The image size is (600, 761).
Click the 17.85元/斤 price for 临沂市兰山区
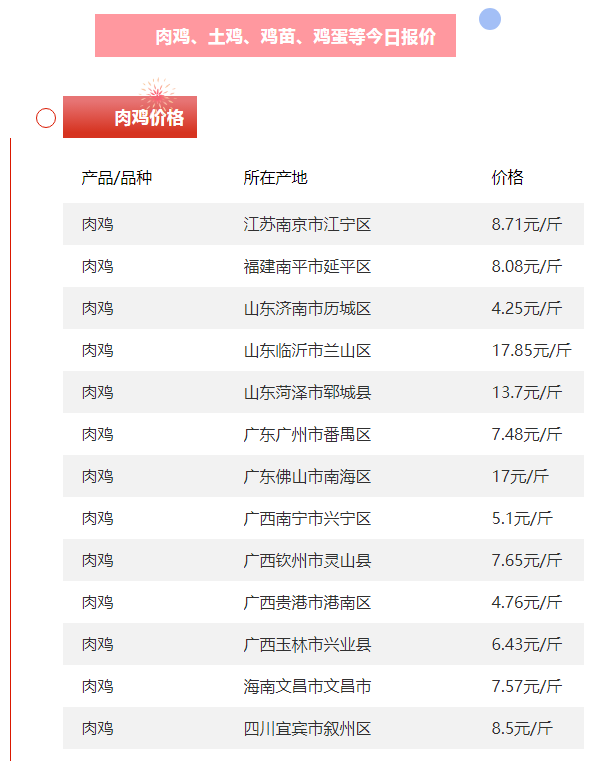click(531, 351)
